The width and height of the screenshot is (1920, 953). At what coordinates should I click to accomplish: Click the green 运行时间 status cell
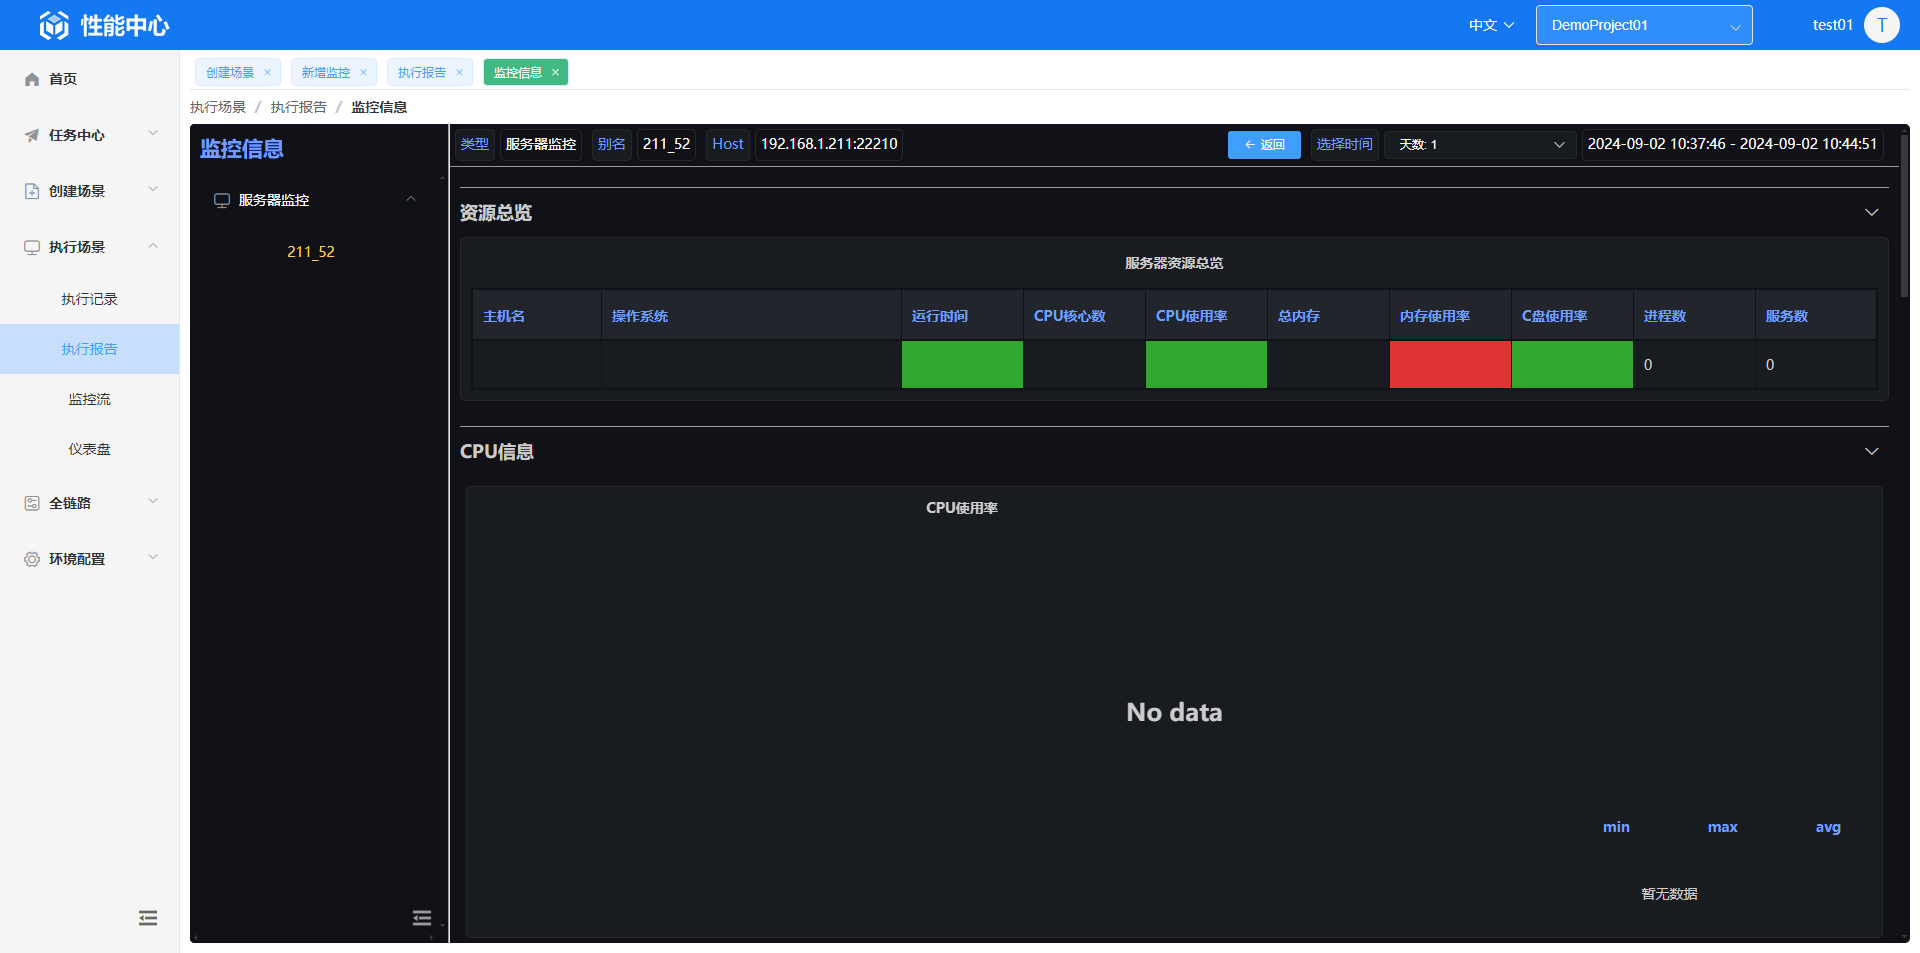point(962,364)
